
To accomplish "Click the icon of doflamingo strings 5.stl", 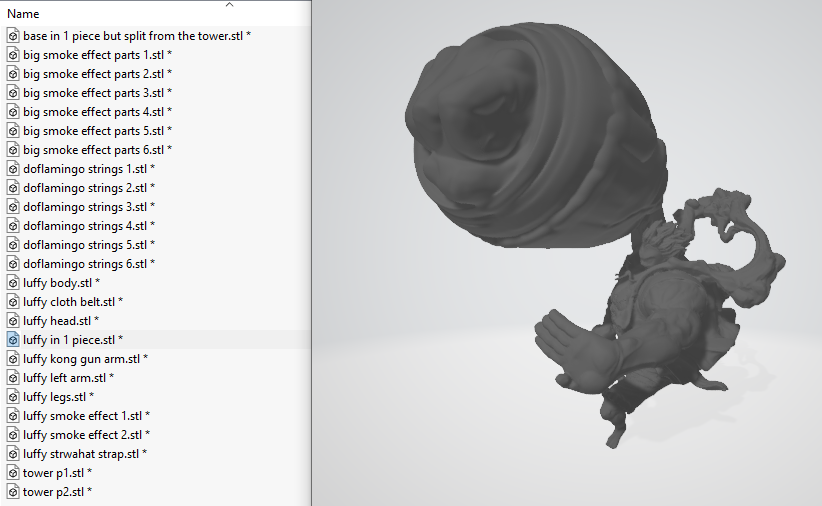I will 13,245.
